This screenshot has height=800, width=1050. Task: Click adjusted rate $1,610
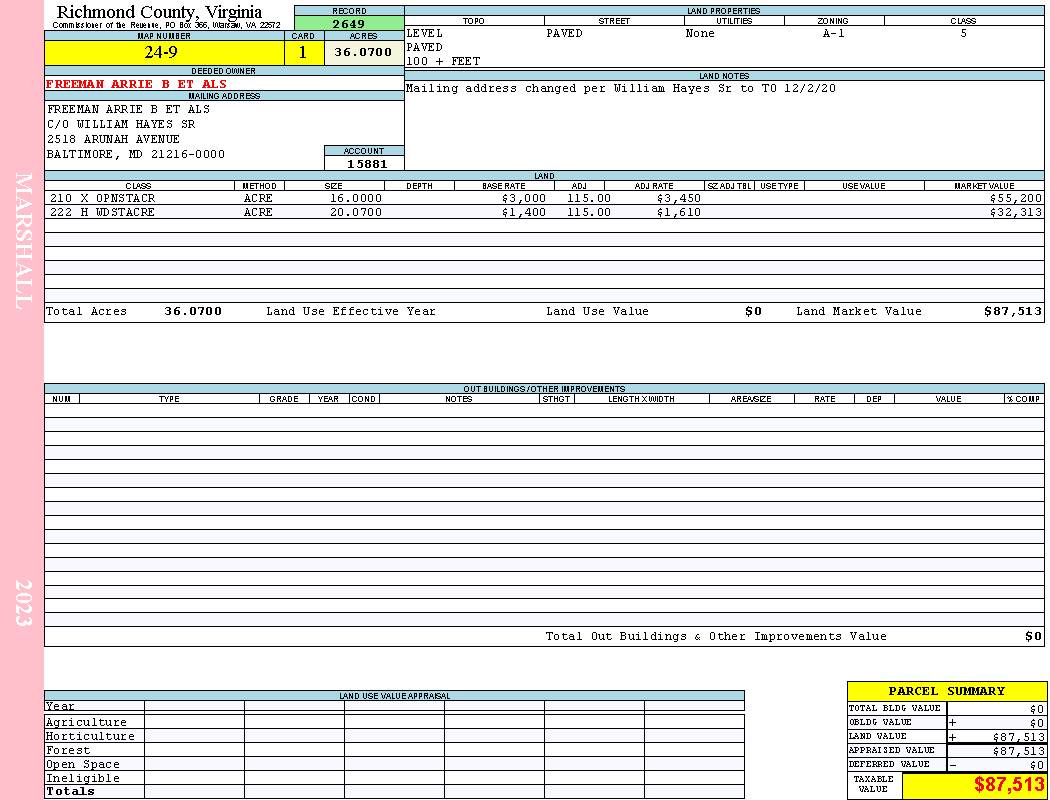(x=678, y=212)
